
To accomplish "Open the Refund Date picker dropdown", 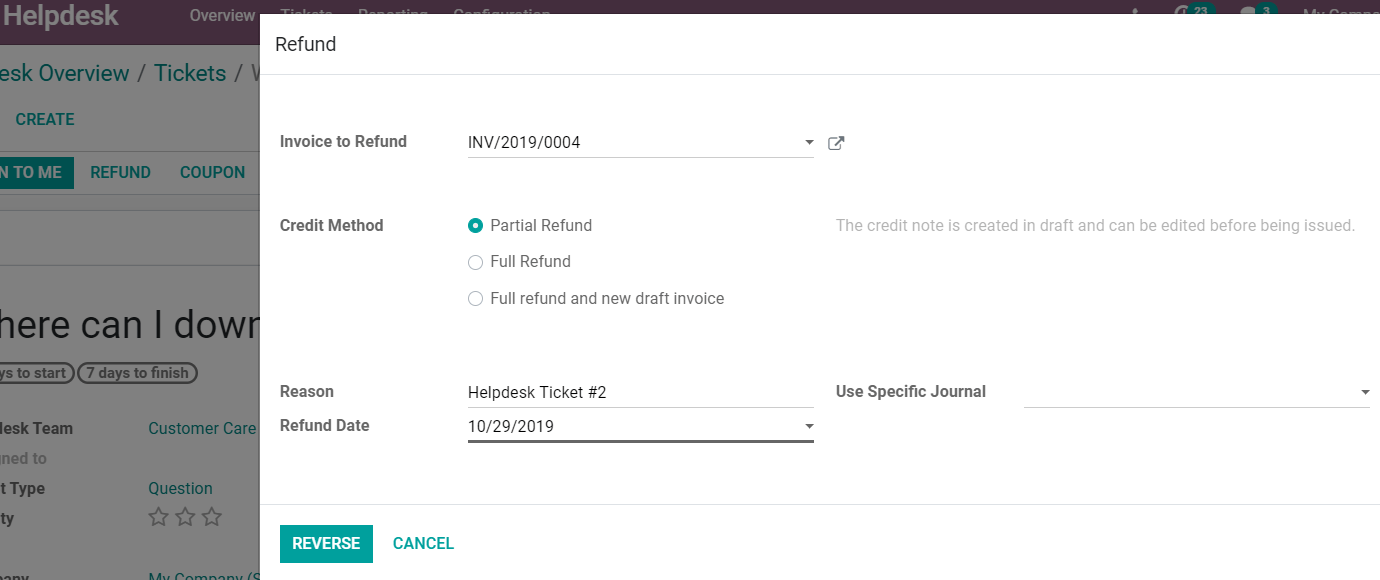I will pos(808,427).
